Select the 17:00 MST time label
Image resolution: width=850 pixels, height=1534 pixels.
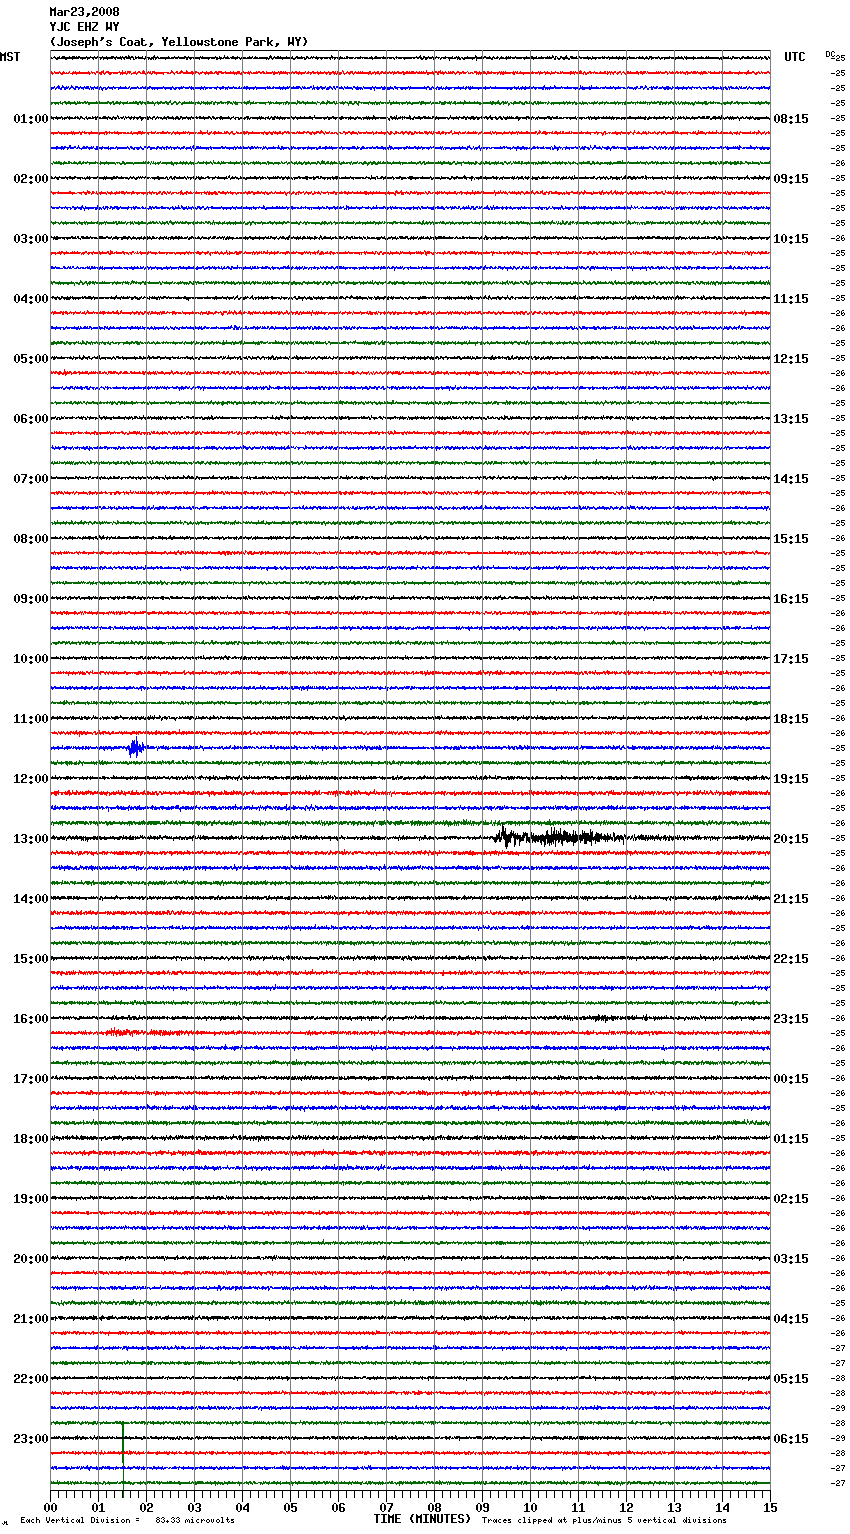pos(31,1079)
